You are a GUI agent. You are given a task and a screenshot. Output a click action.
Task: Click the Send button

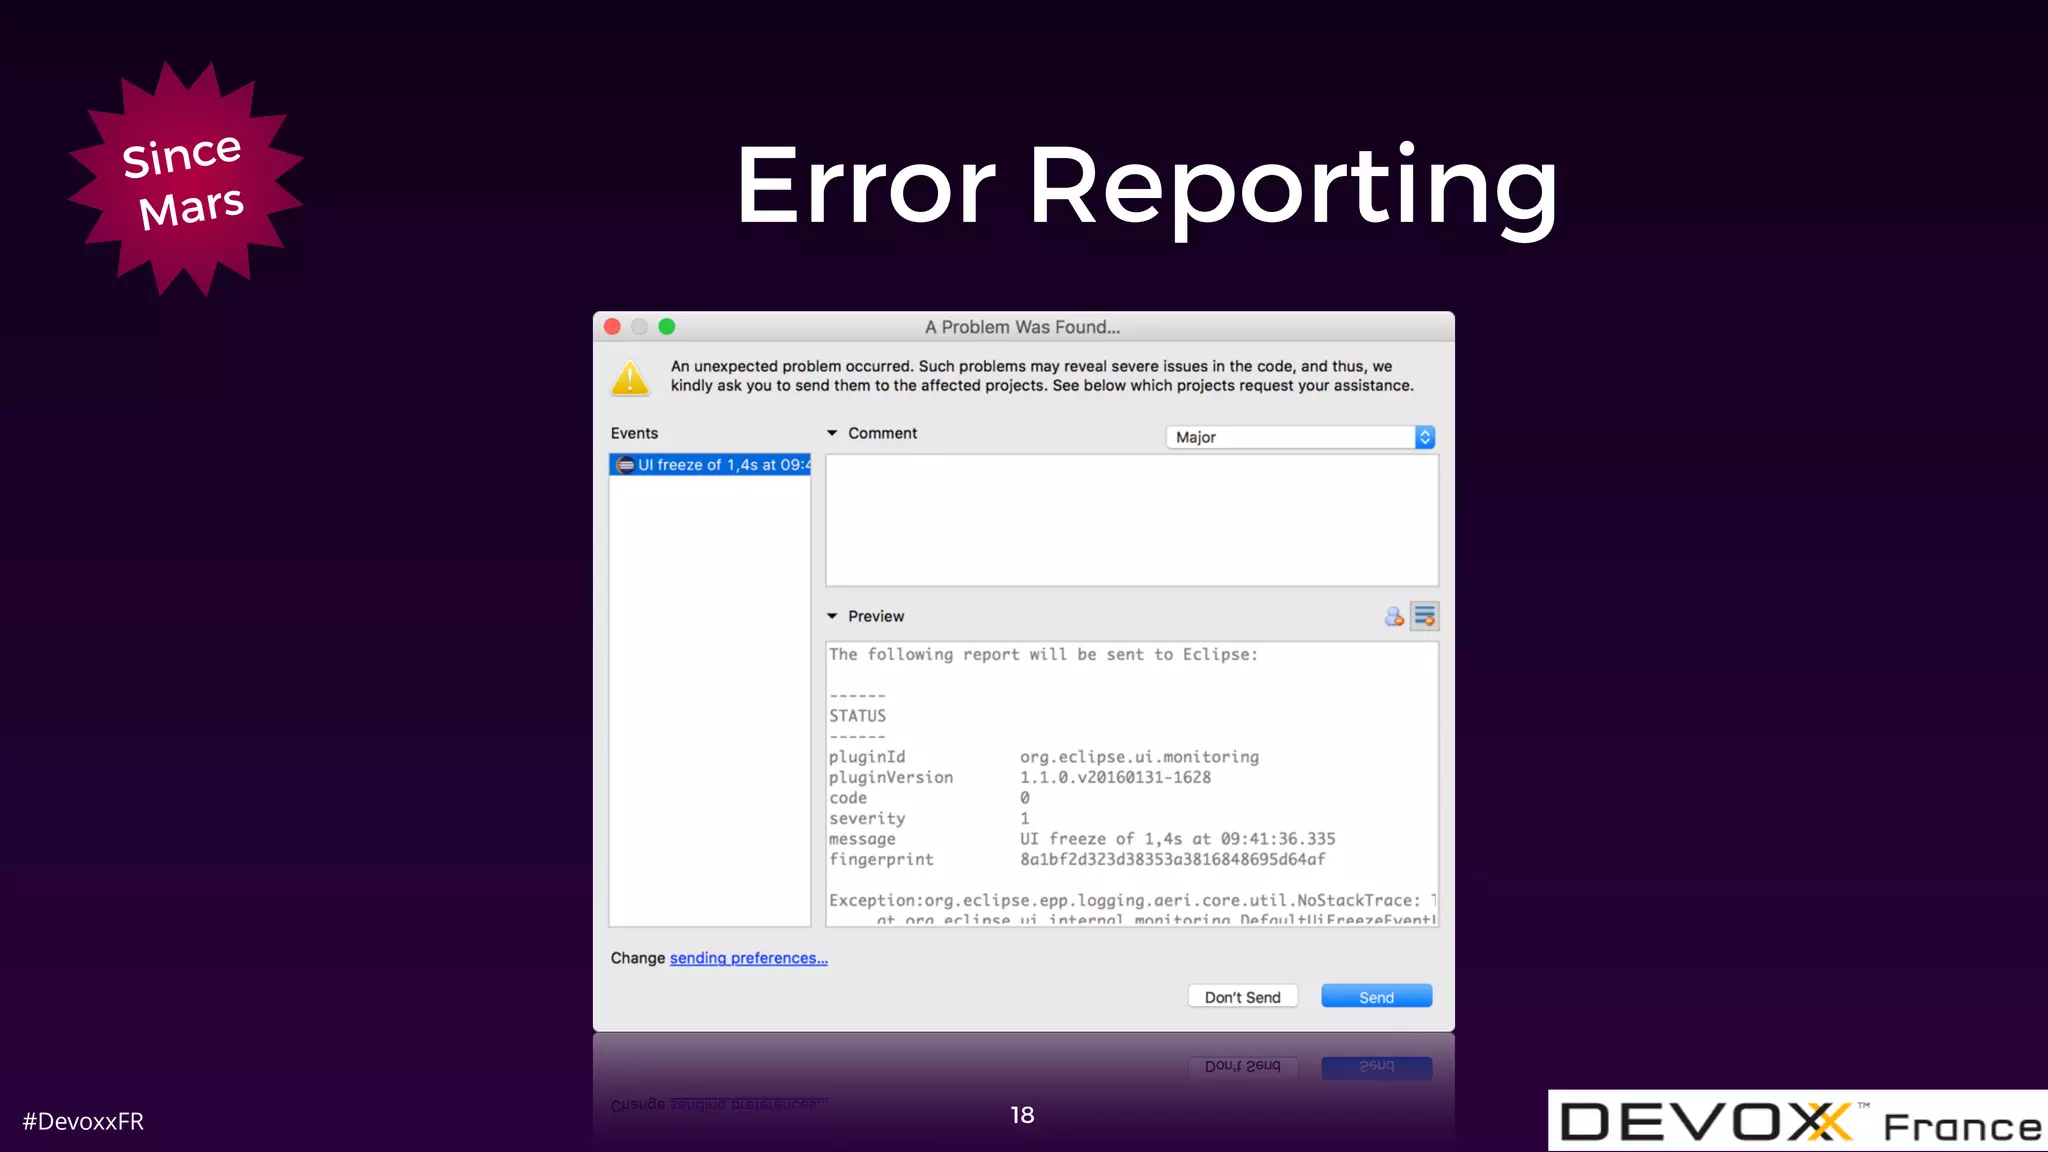coord(1376,996)
